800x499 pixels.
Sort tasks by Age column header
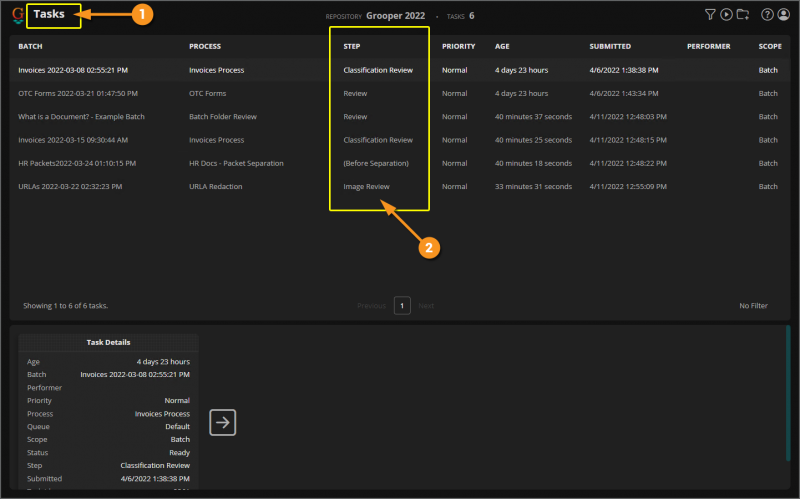click(503, 47)
